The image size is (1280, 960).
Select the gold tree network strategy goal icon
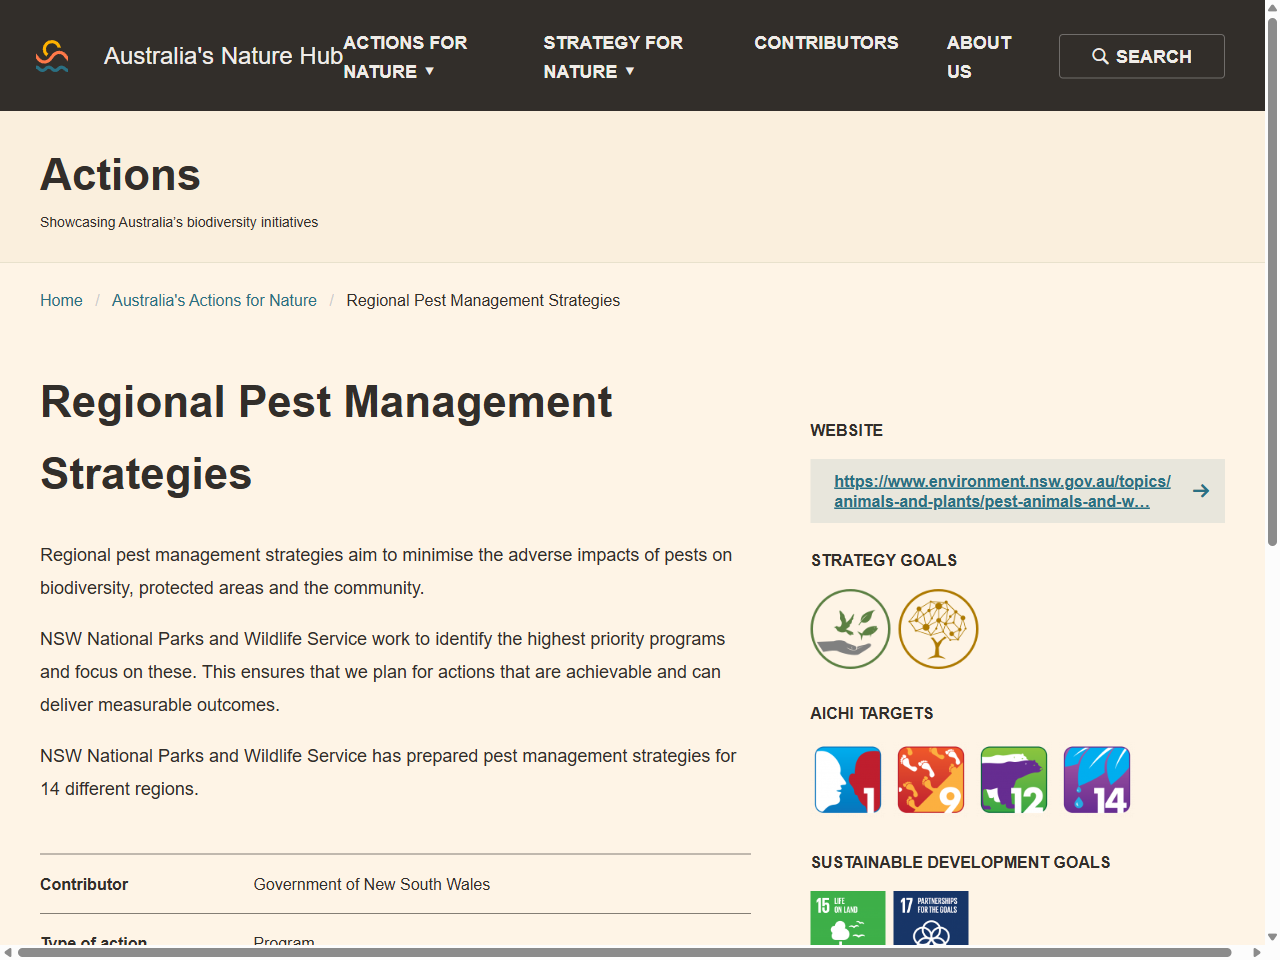click(938, 629)
